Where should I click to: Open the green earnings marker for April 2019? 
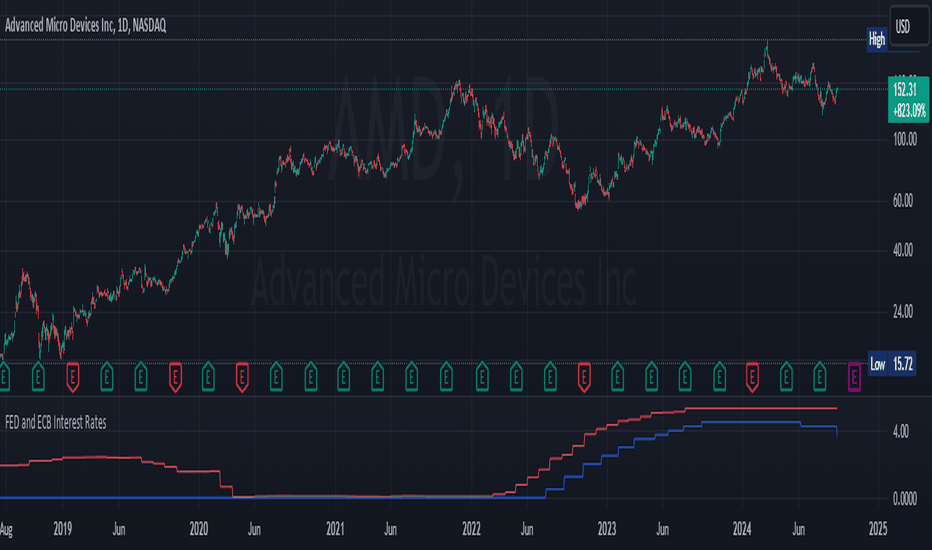coord(106,376)
